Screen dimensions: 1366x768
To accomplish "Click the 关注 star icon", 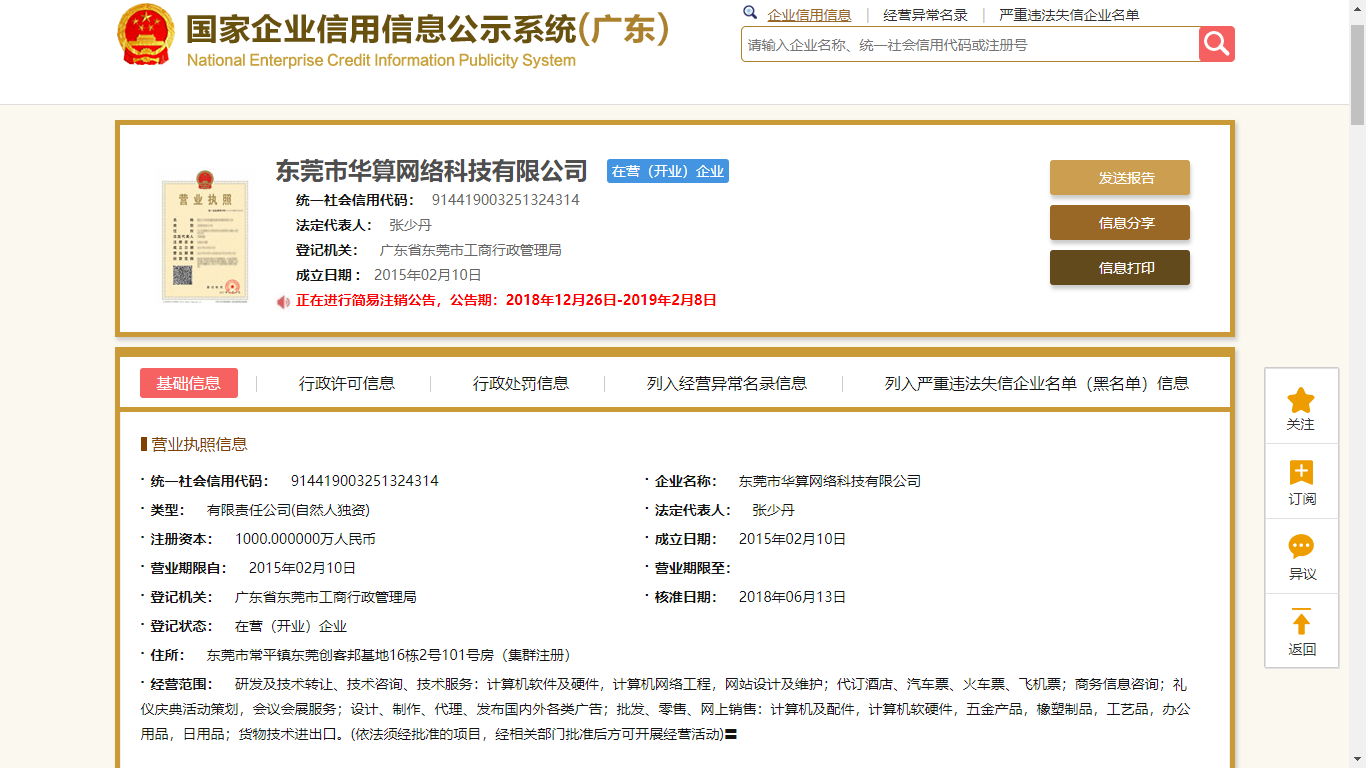I will (x=1301, y=401).
